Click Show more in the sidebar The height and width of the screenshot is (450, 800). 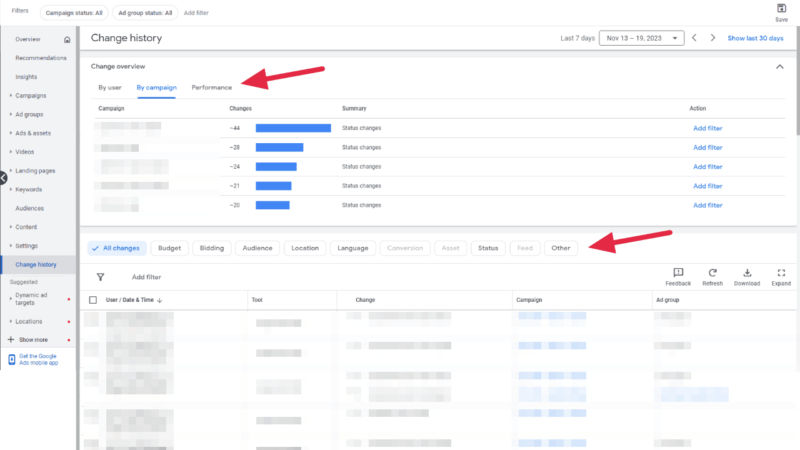(x=33, y=340)
